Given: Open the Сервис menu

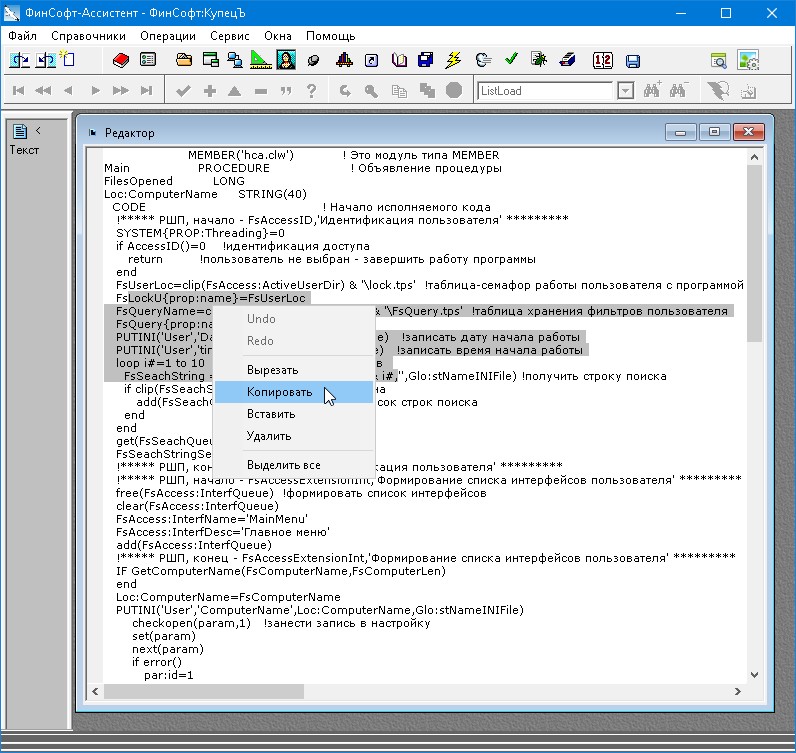Looking at the screenshot, I should point(230,36).
